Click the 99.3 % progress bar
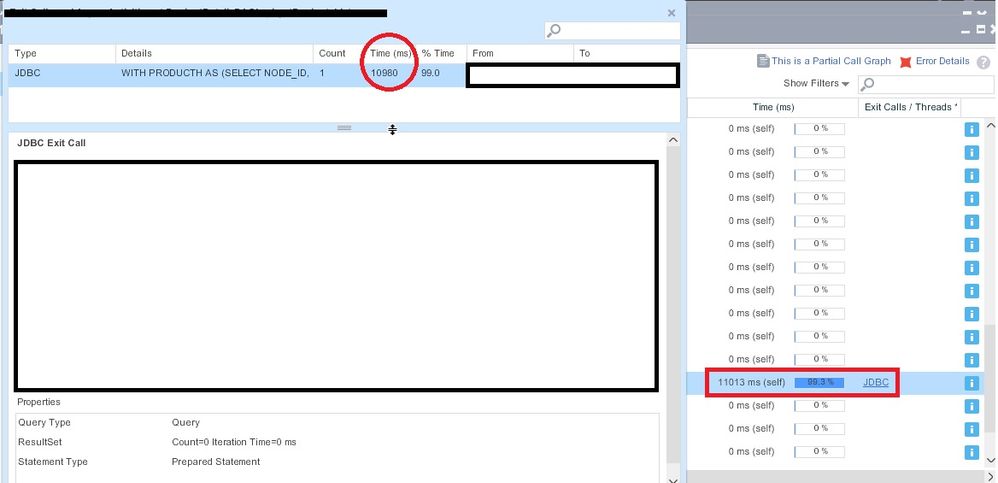The image size is (998, 483). [819, 383]
